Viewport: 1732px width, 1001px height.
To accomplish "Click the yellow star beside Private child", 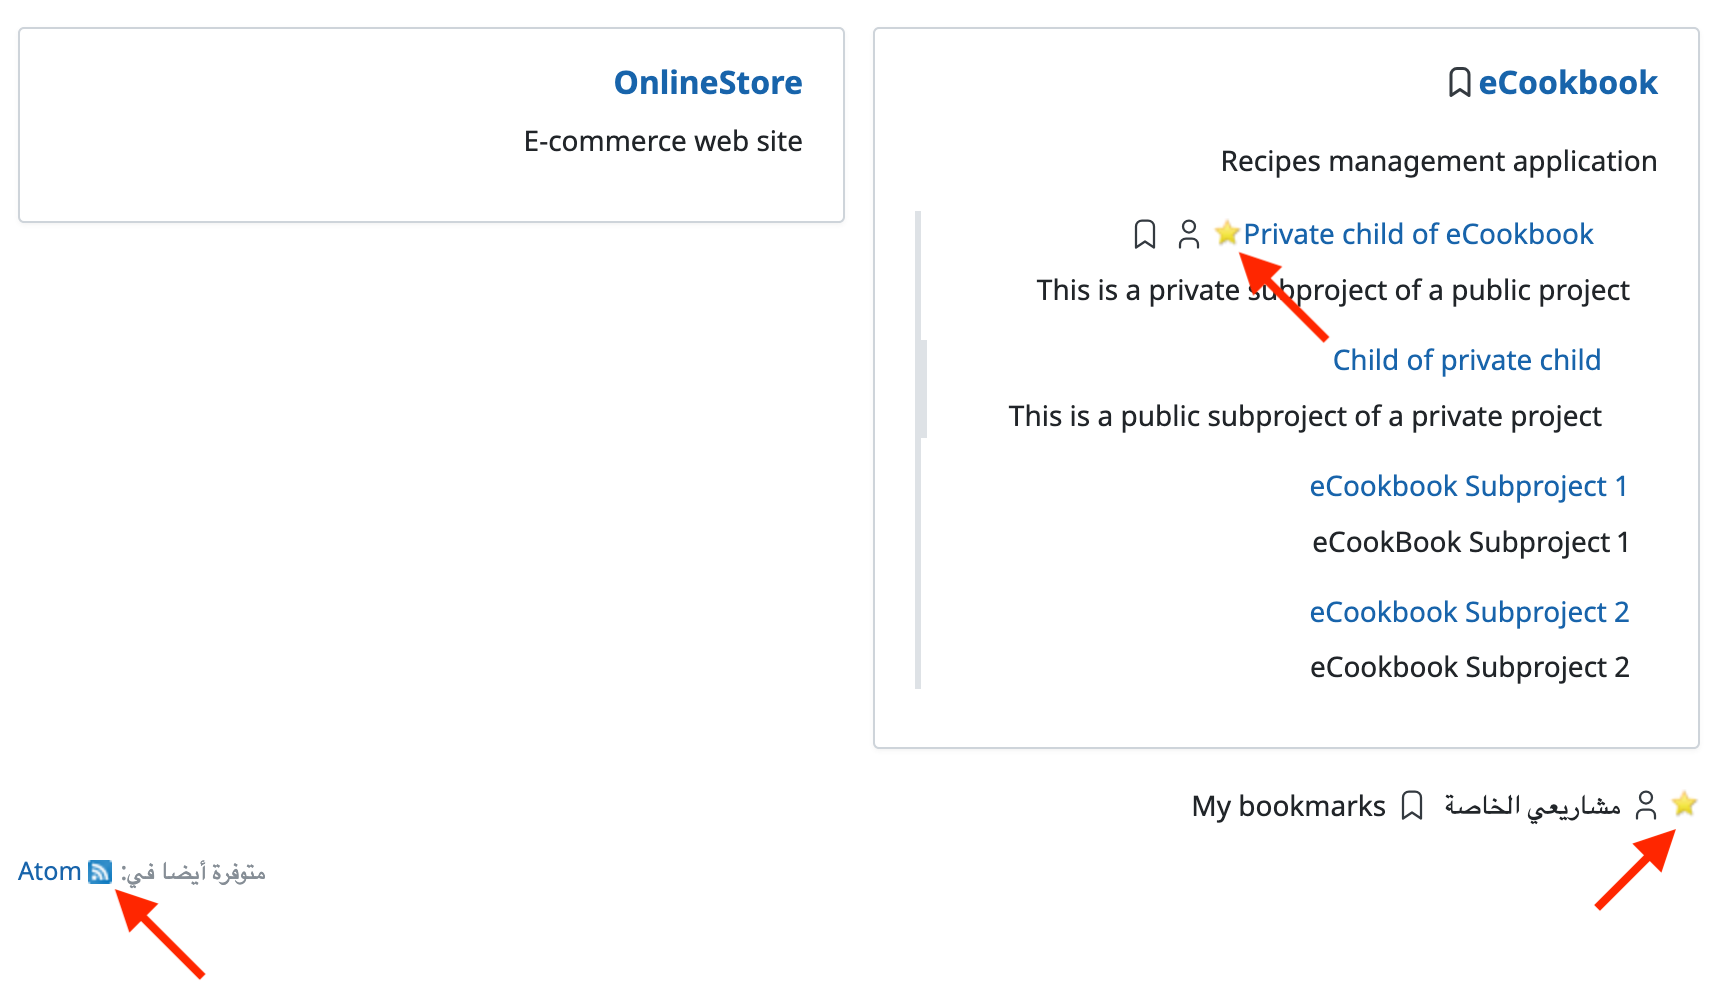I will 1227,233.
